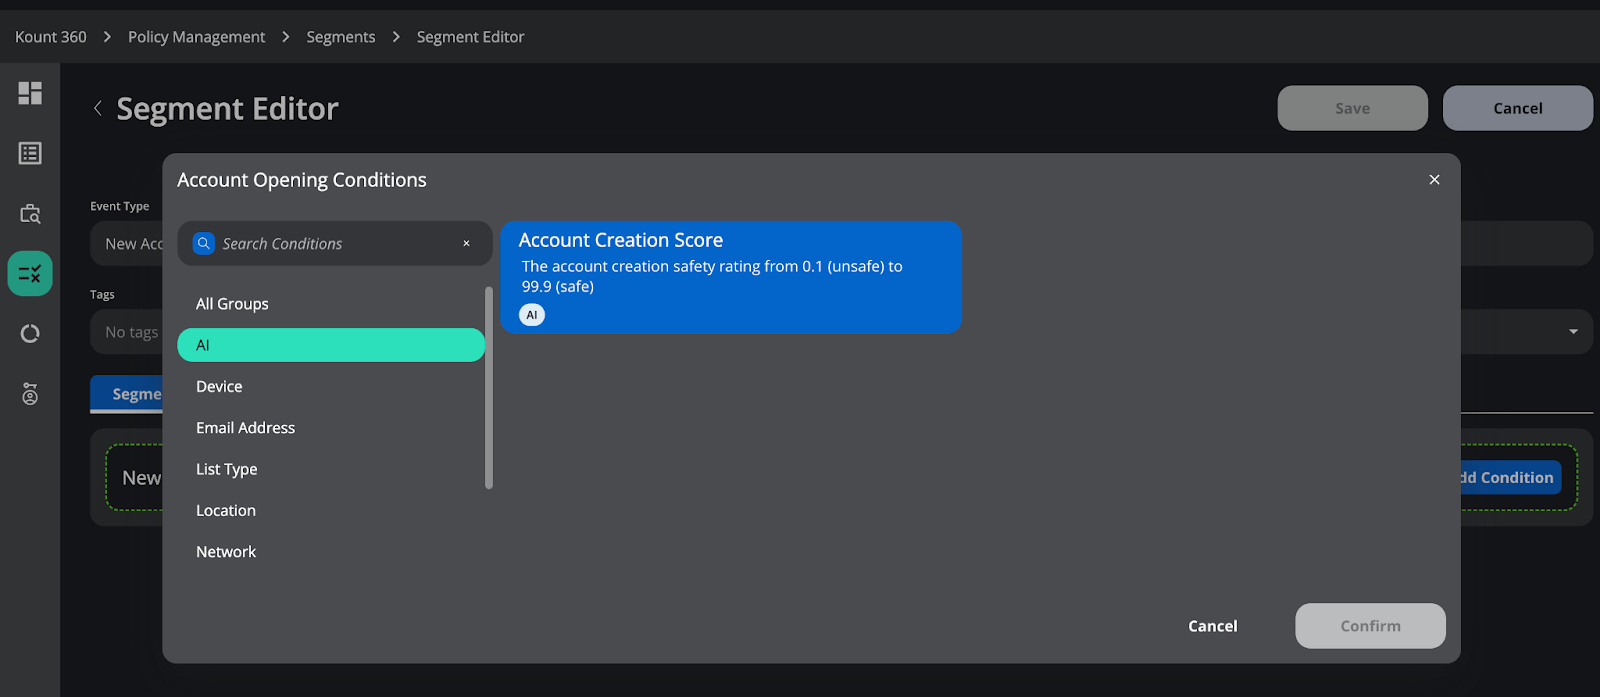Open the investigation search sidebar icon
1600x697 pixels.
click(30, 214)
